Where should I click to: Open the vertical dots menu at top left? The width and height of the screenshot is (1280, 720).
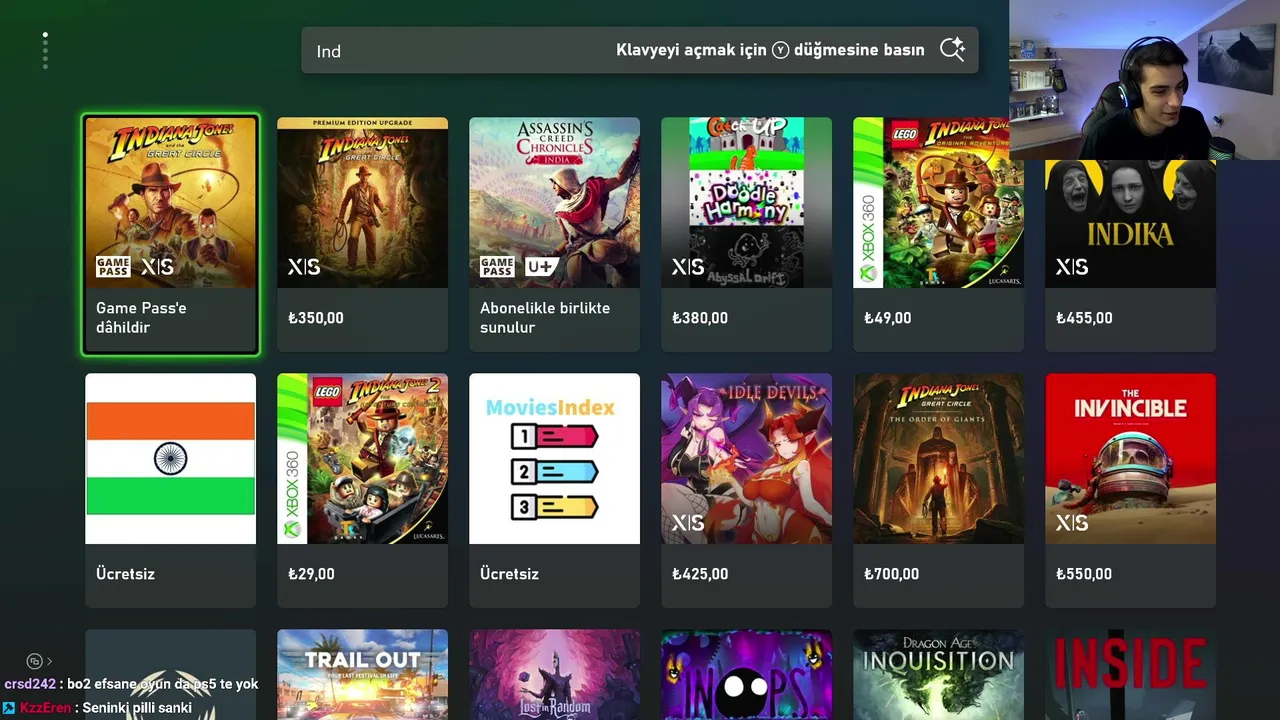(x=45, y=51)
